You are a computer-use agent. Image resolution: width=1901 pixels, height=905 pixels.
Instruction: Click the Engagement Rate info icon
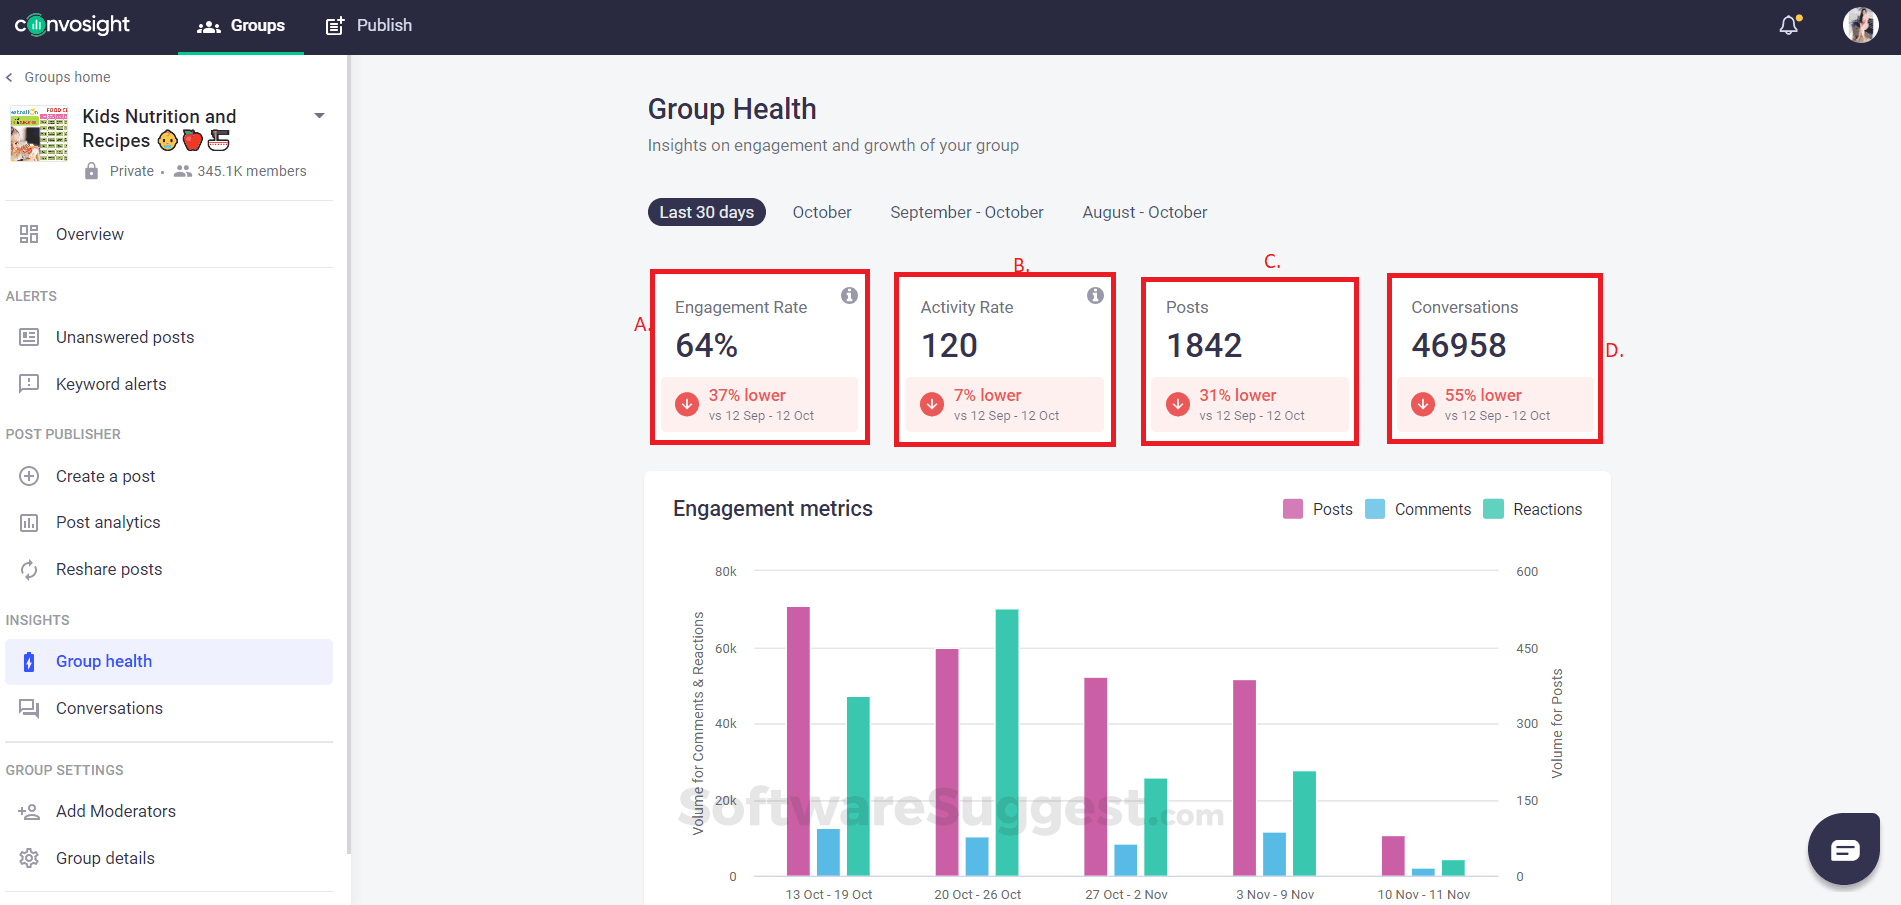pyautogui.click(x=849, y=296)
